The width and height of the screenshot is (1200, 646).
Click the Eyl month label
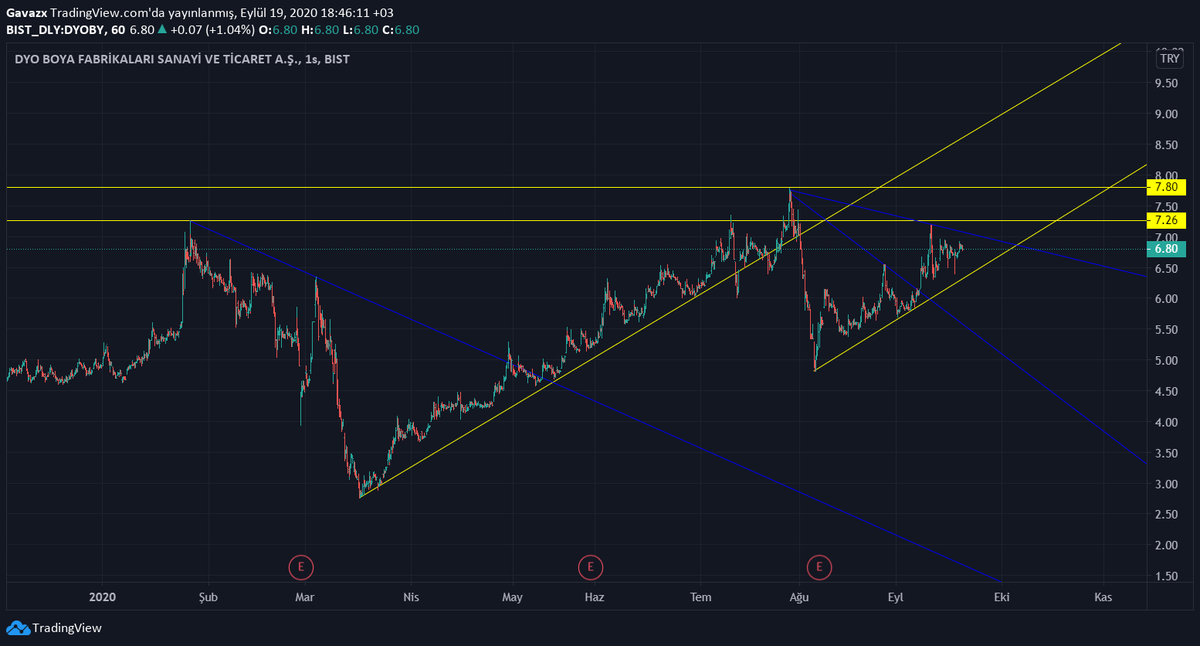(x=896, y=597)
